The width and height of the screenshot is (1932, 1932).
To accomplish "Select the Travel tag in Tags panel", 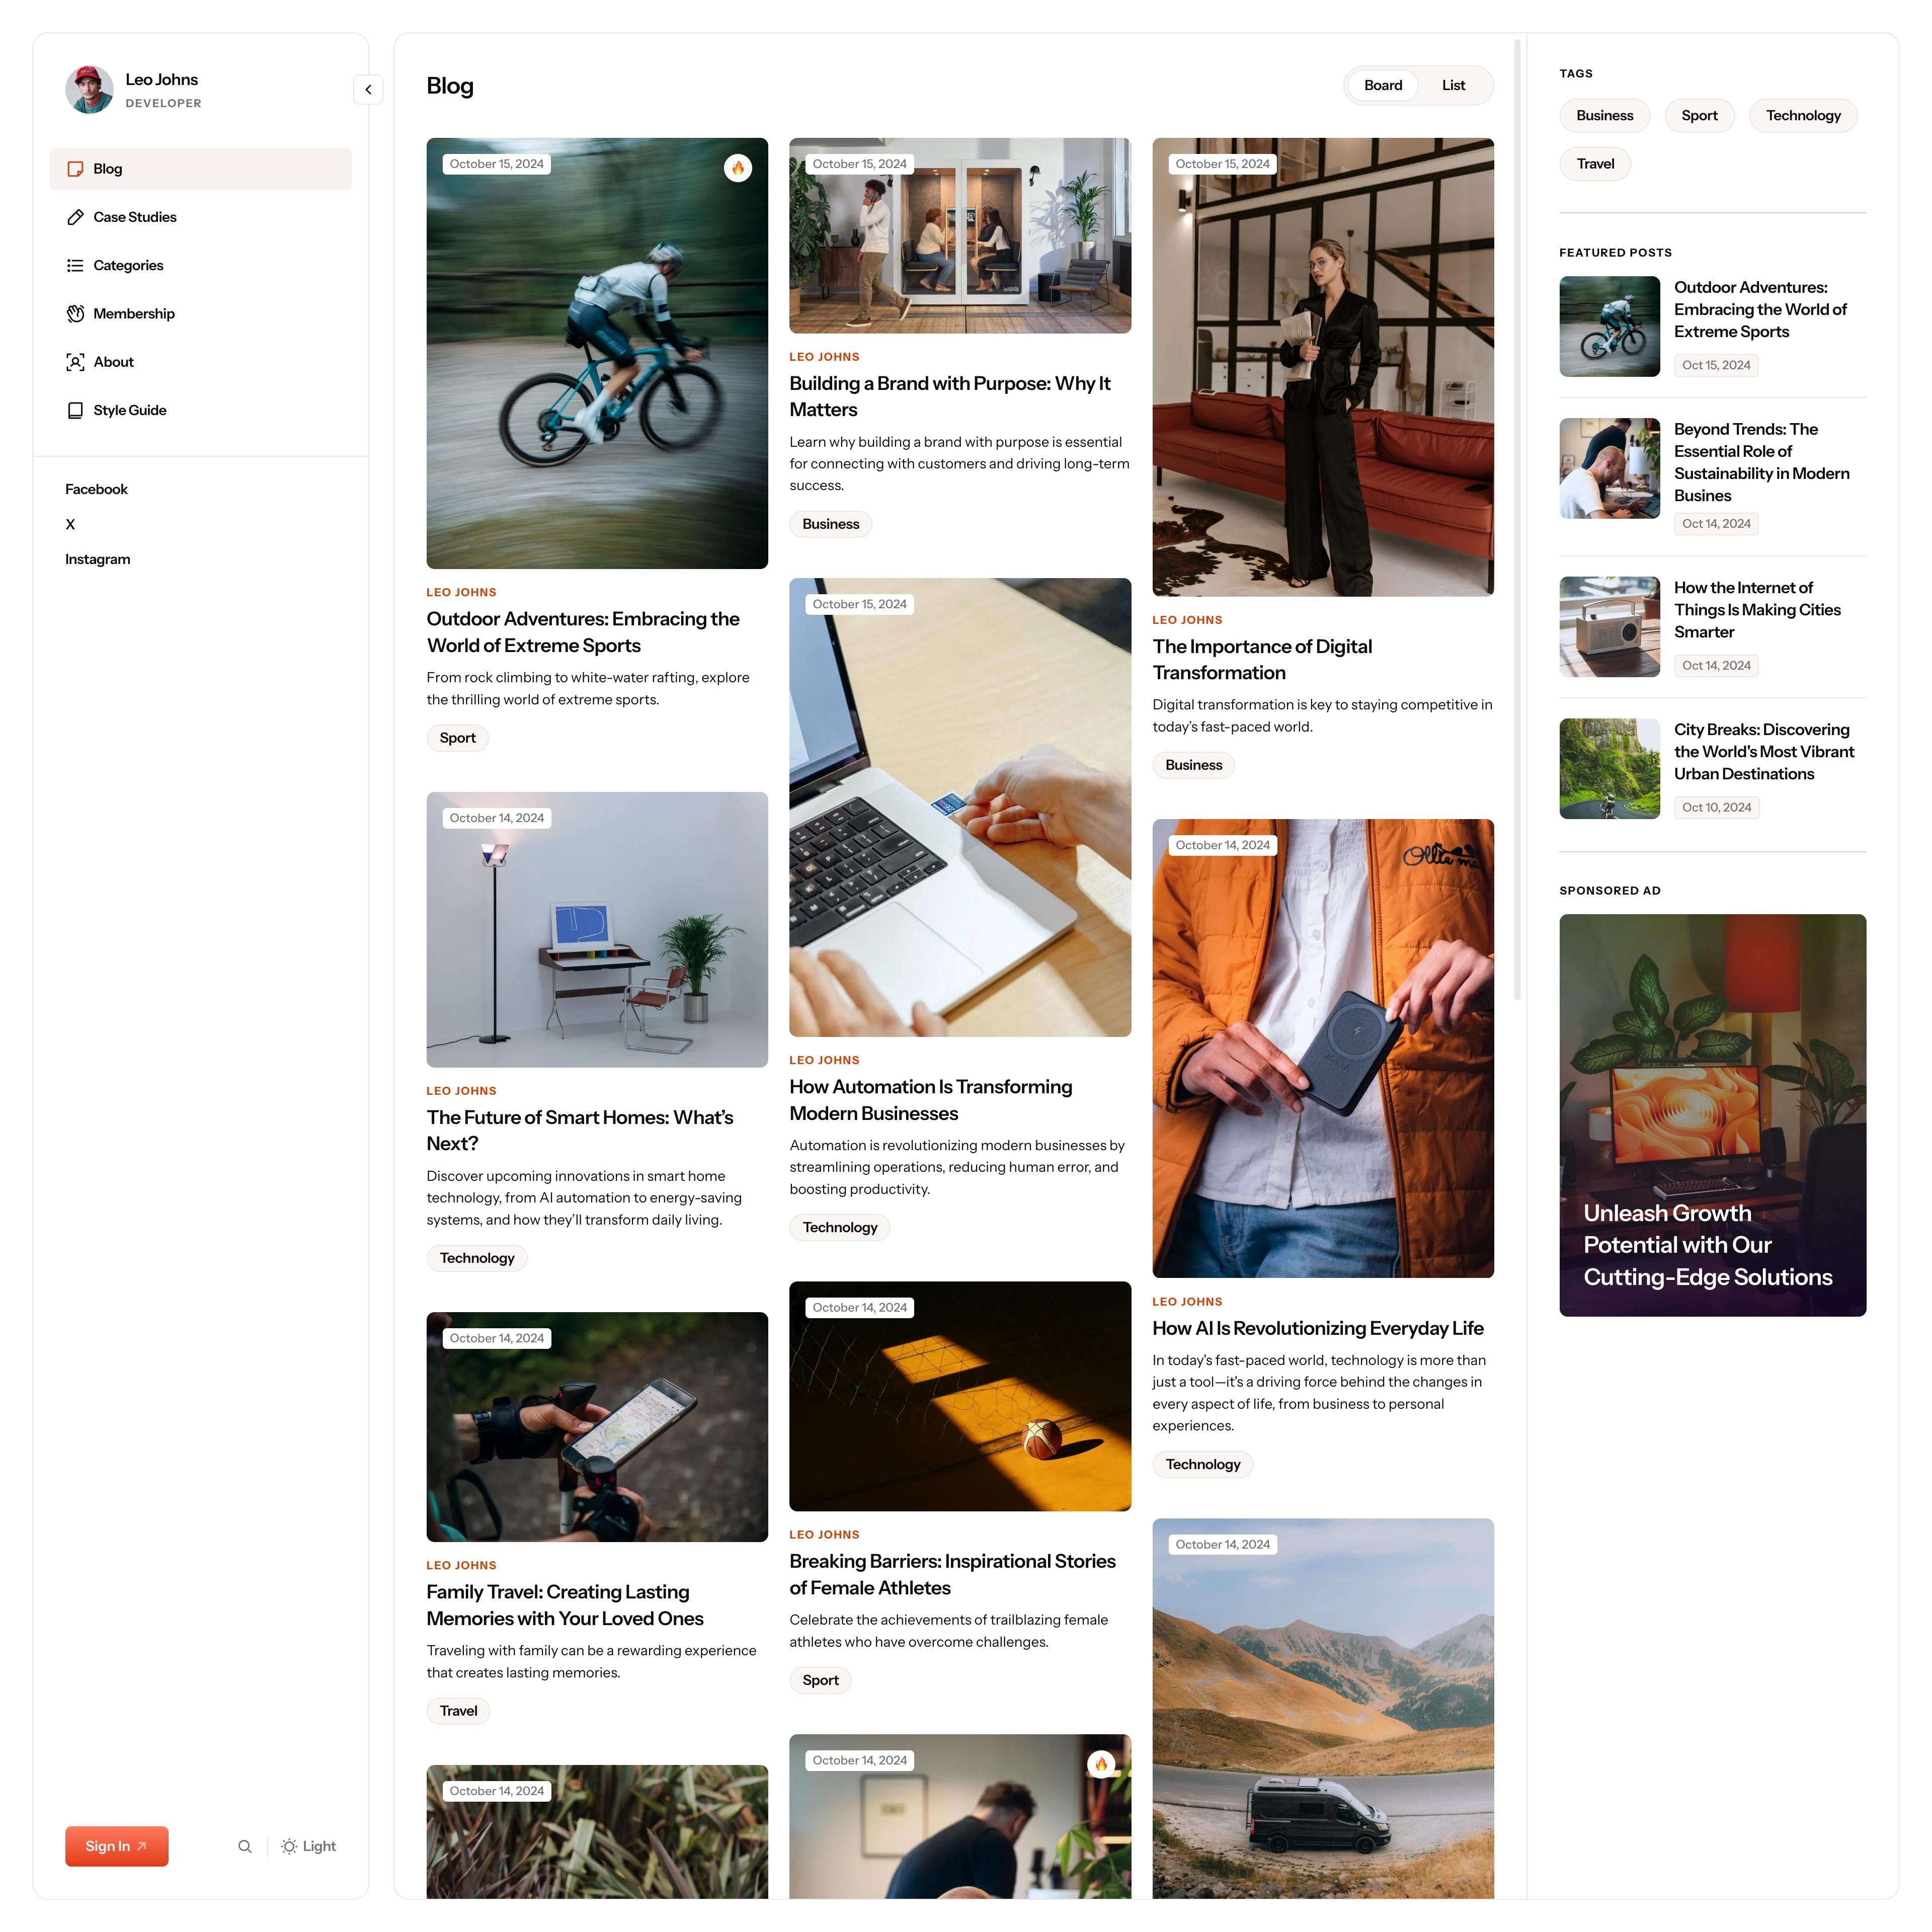I will click(x=1595, y=164).
